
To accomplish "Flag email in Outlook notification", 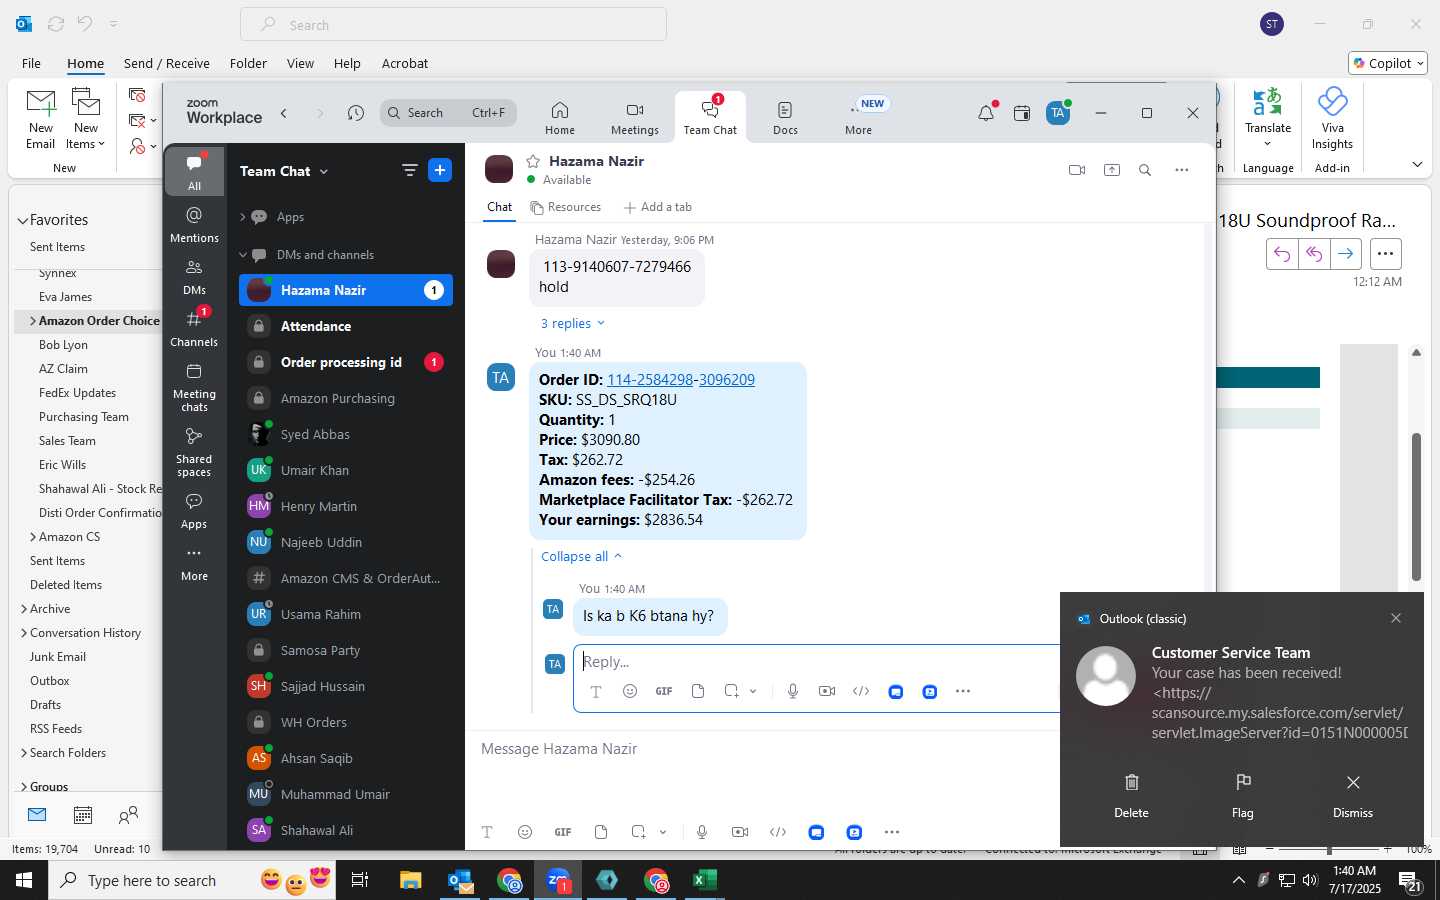I will pos(1243,795).
